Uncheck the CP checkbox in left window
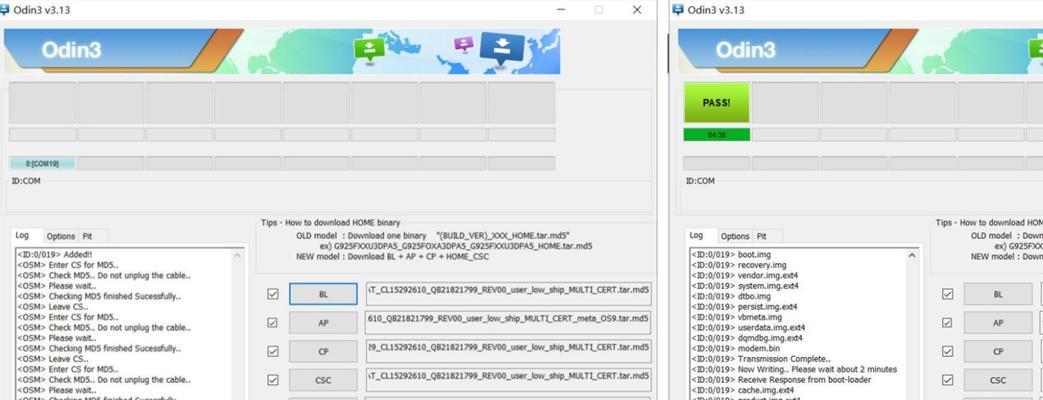Viewport: 1043px width, 400px height. (x=273, y=351)
